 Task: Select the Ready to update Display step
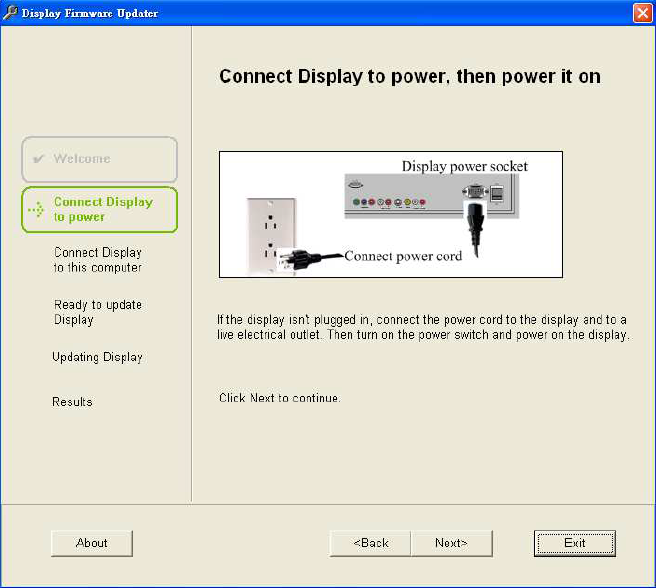[x=98, y=312]
